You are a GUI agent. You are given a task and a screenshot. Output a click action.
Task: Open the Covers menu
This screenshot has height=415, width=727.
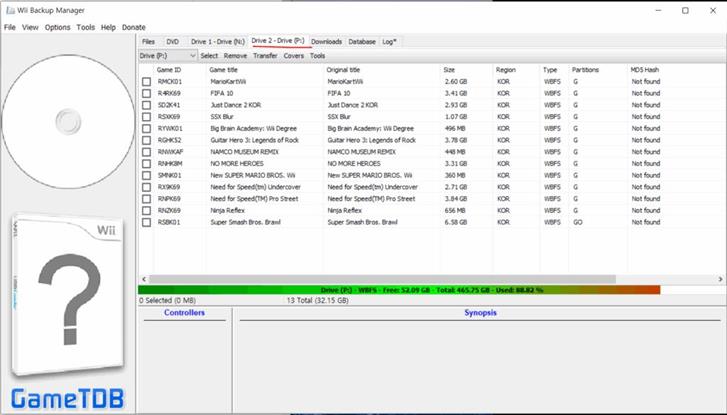pos(293,56)
